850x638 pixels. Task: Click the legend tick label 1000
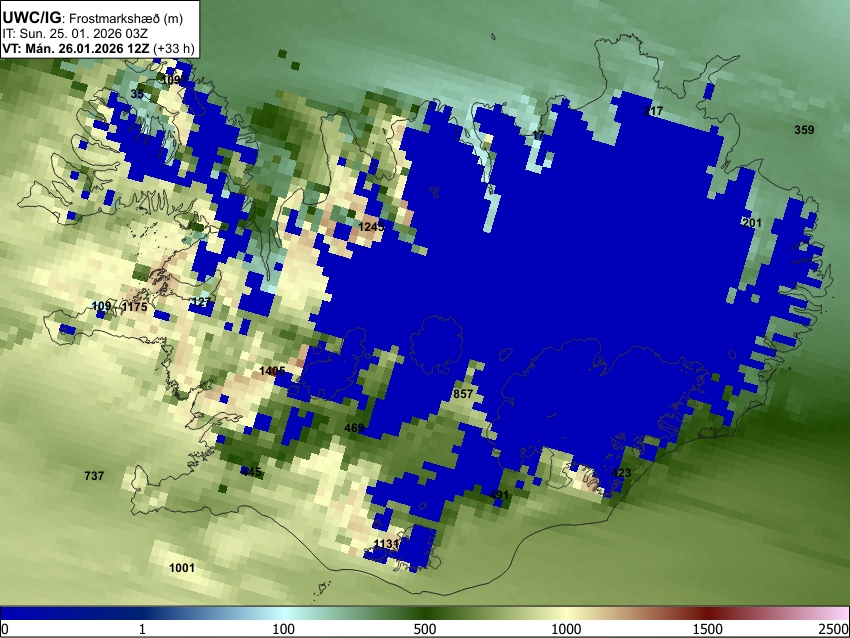(566, 629)
